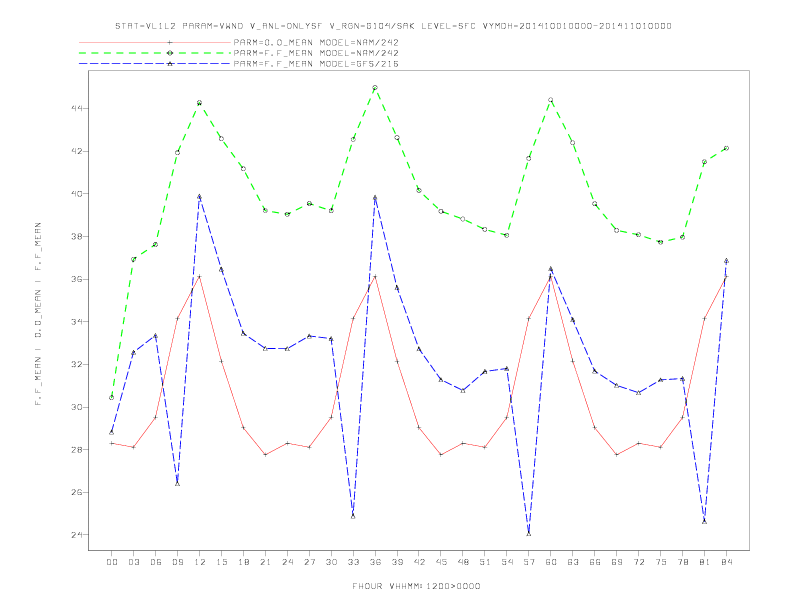Click the blue GFS minimum marker at hour 81
Image resolution: width=792 pixels, height=612 pixels.
click(x=705, y=522)
